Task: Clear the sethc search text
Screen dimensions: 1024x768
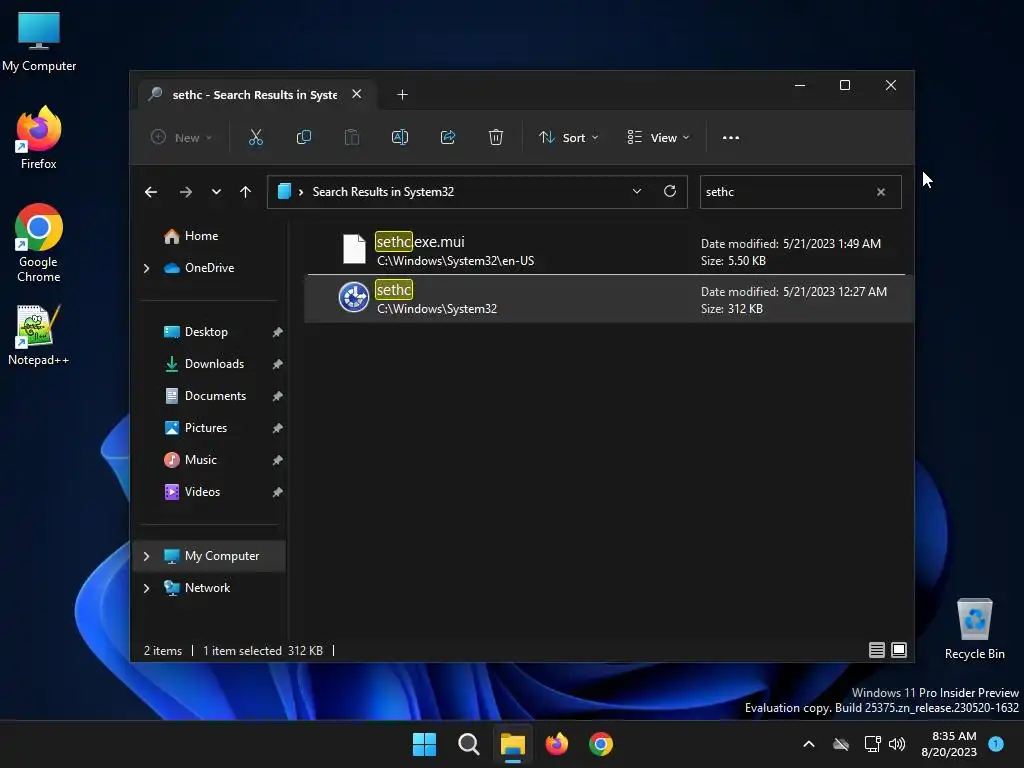Action: click(881, 192)
